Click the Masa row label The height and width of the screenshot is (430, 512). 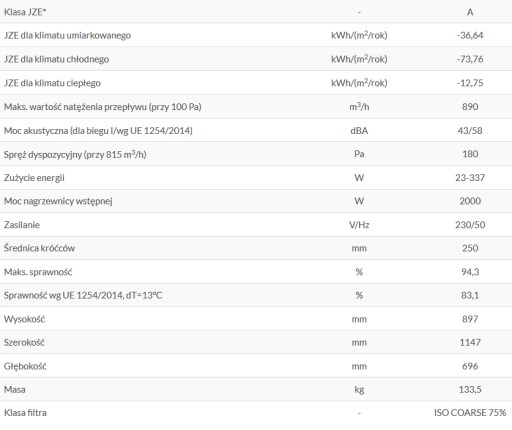pos(15,390)
